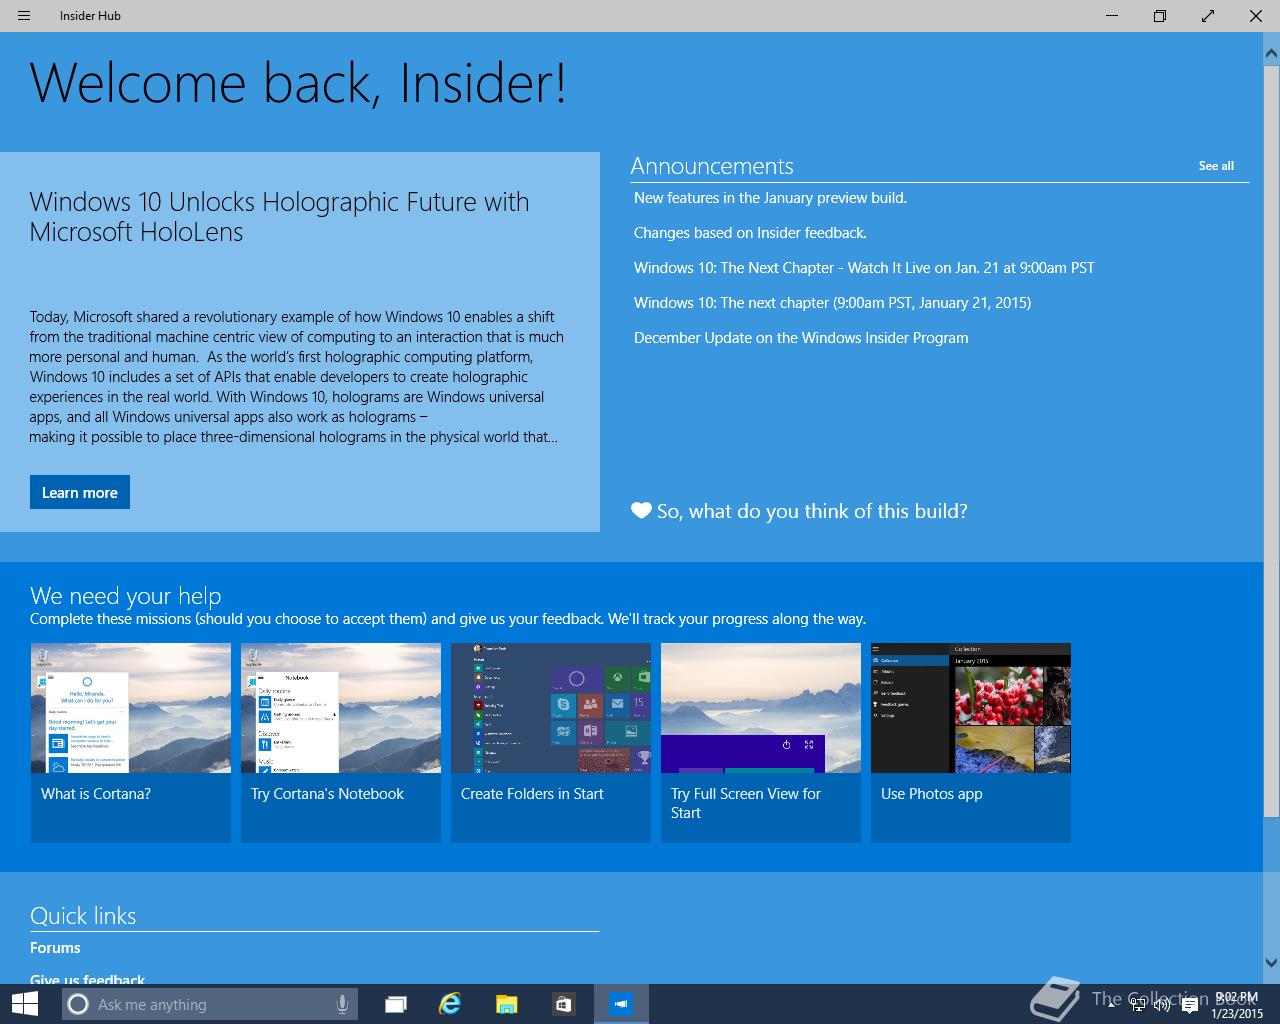This screenshot has width=1280, height=1024.
Task: Open the 'Create Folders in Start' mission tile
Action: coord(551,742)
